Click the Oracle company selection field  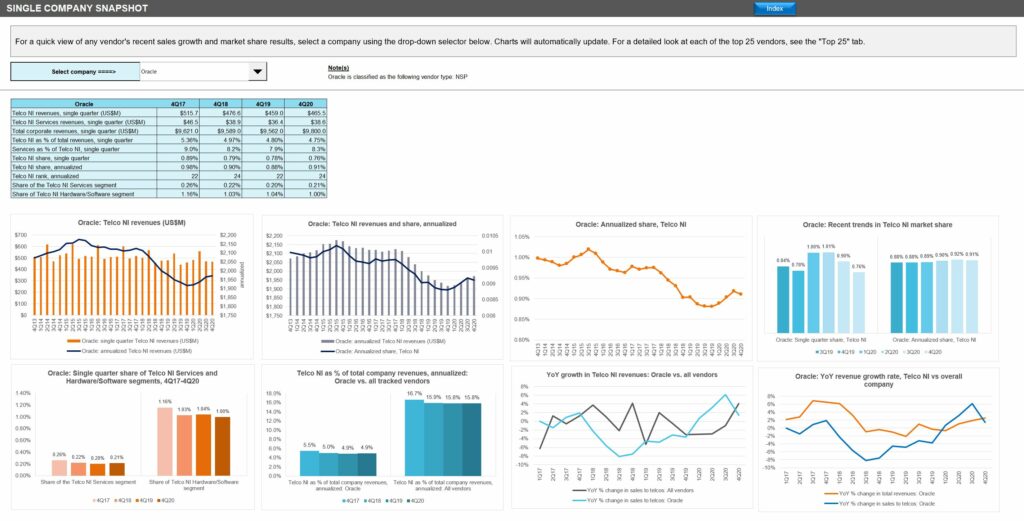(x=190, y=72)
